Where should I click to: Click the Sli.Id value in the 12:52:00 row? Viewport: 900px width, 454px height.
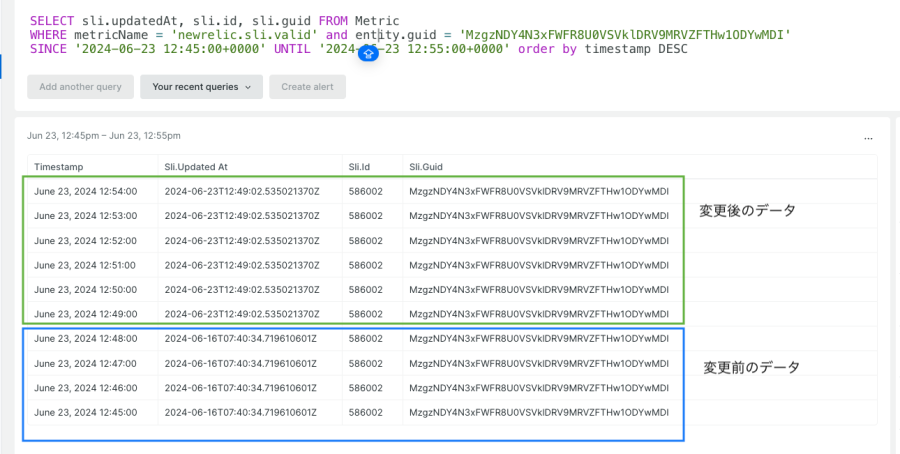click(x=365, y=240)
